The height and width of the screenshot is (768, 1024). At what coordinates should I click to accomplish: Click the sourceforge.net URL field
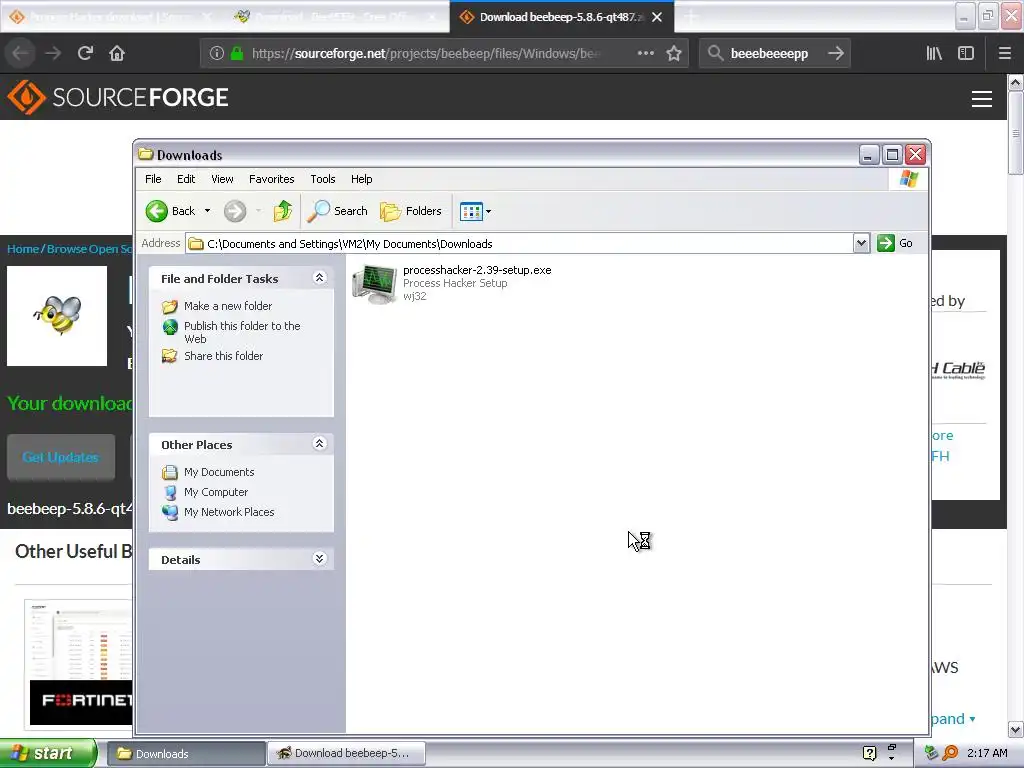tap(424, 54)
